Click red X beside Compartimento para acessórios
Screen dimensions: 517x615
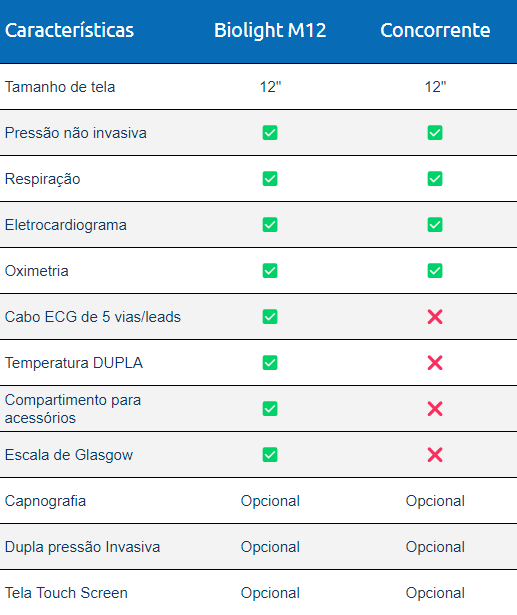pyautogui.click(x=435, y=409)
